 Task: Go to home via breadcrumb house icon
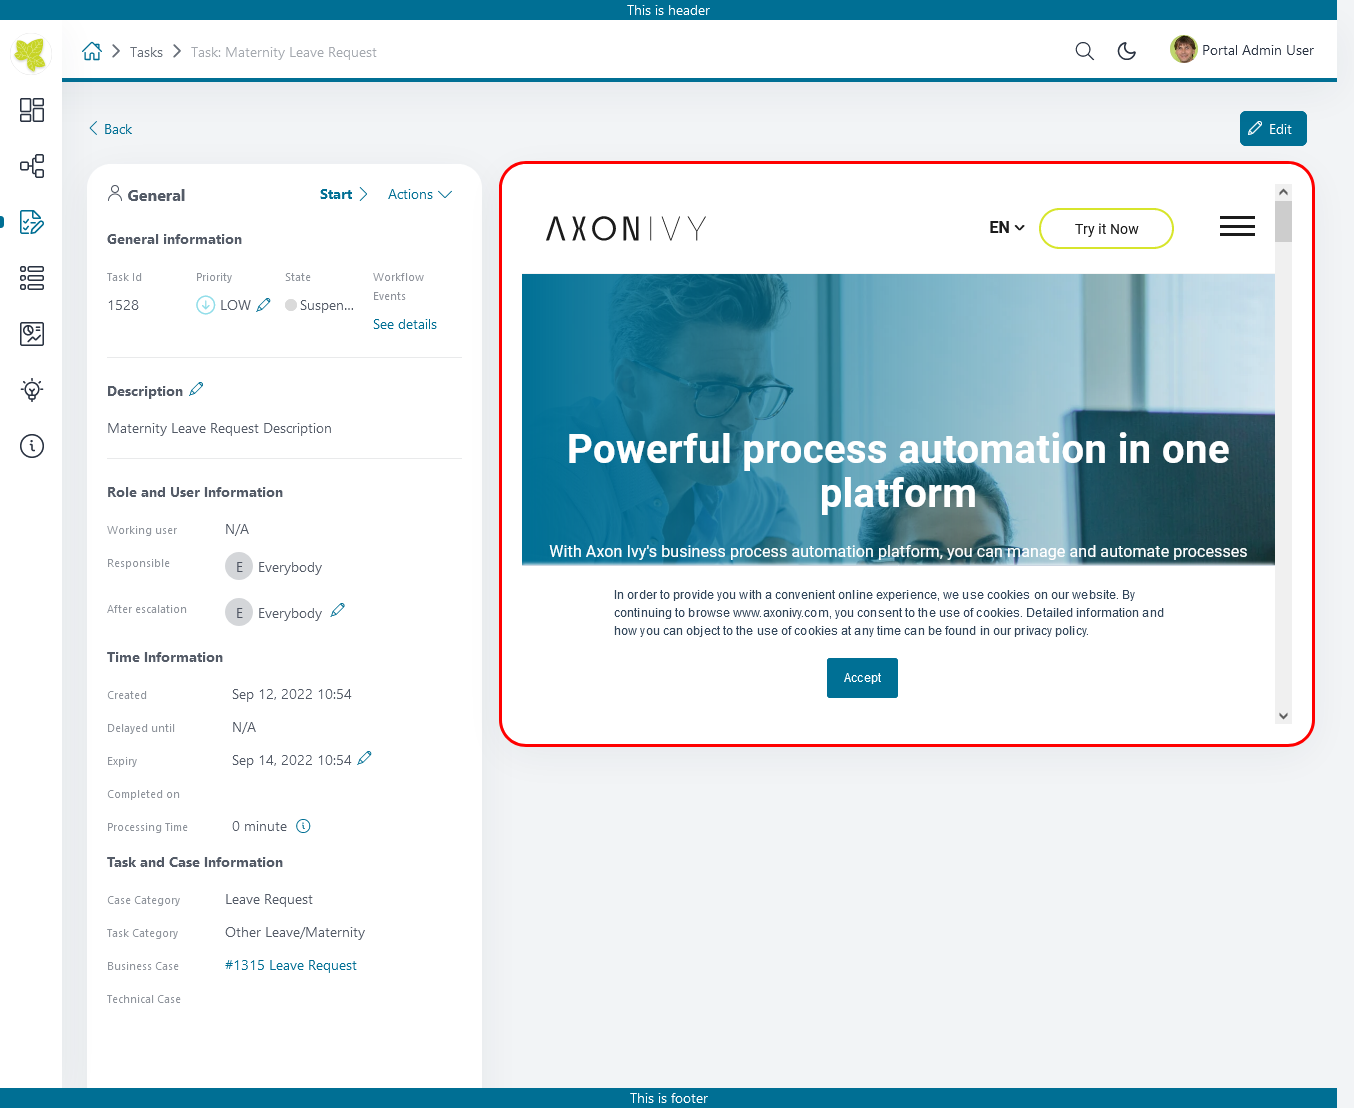click(92, 51)
